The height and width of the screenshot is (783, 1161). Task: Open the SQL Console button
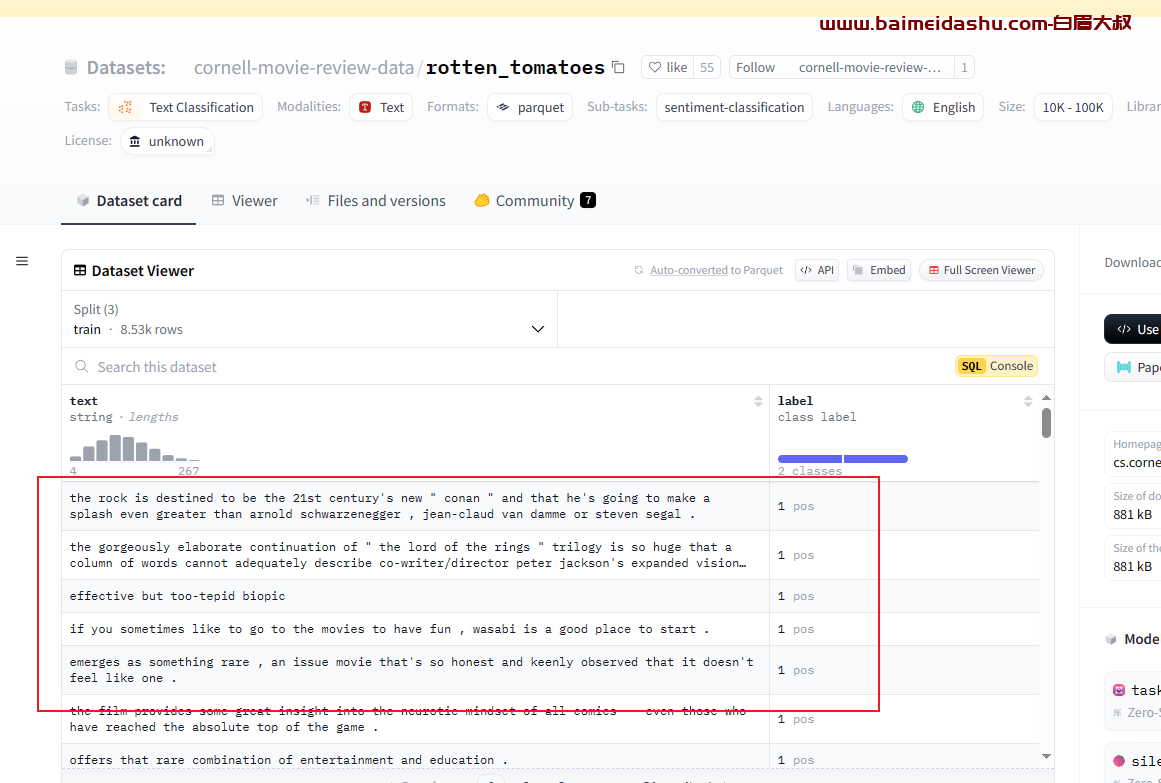point(996,366)
